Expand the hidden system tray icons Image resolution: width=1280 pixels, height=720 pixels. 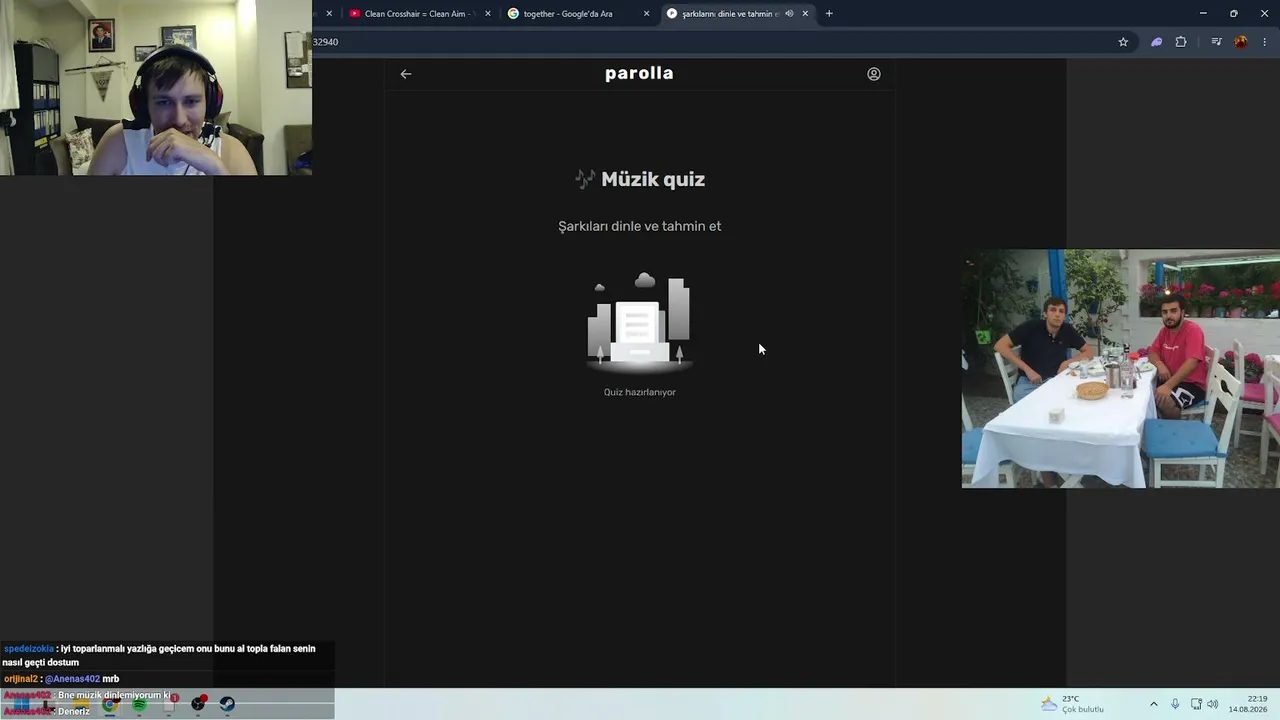(x=1153, y=704)
